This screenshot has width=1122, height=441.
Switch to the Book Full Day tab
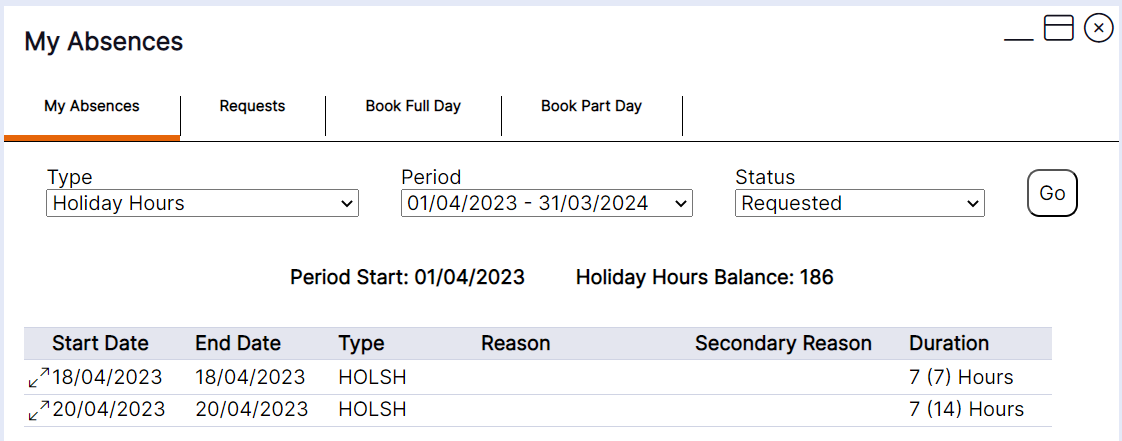click(413, 106)
